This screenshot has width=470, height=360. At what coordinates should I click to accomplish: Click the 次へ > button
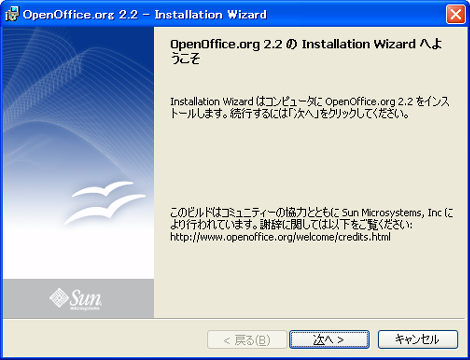point(329,340)
